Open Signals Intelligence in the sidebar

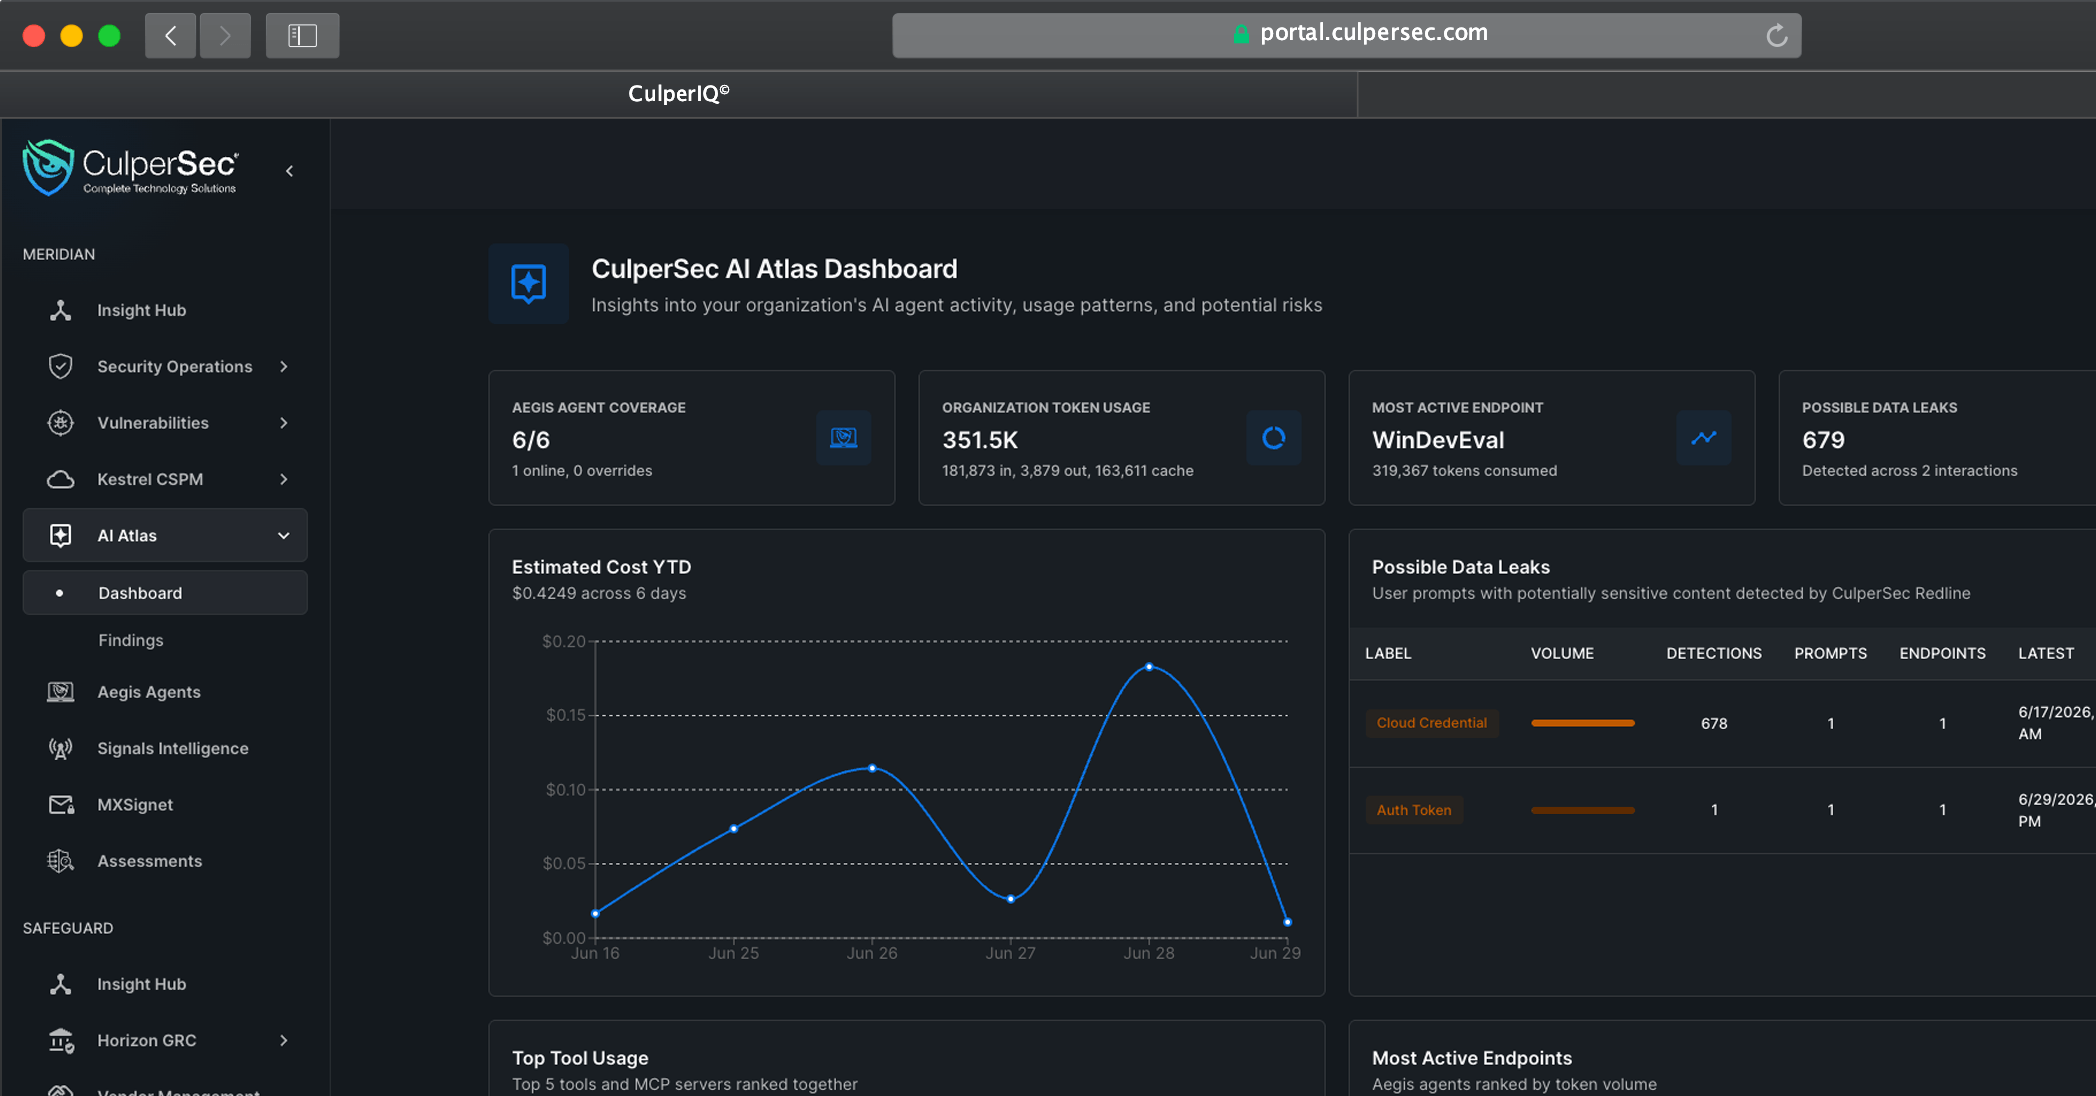tap(173, 748)
